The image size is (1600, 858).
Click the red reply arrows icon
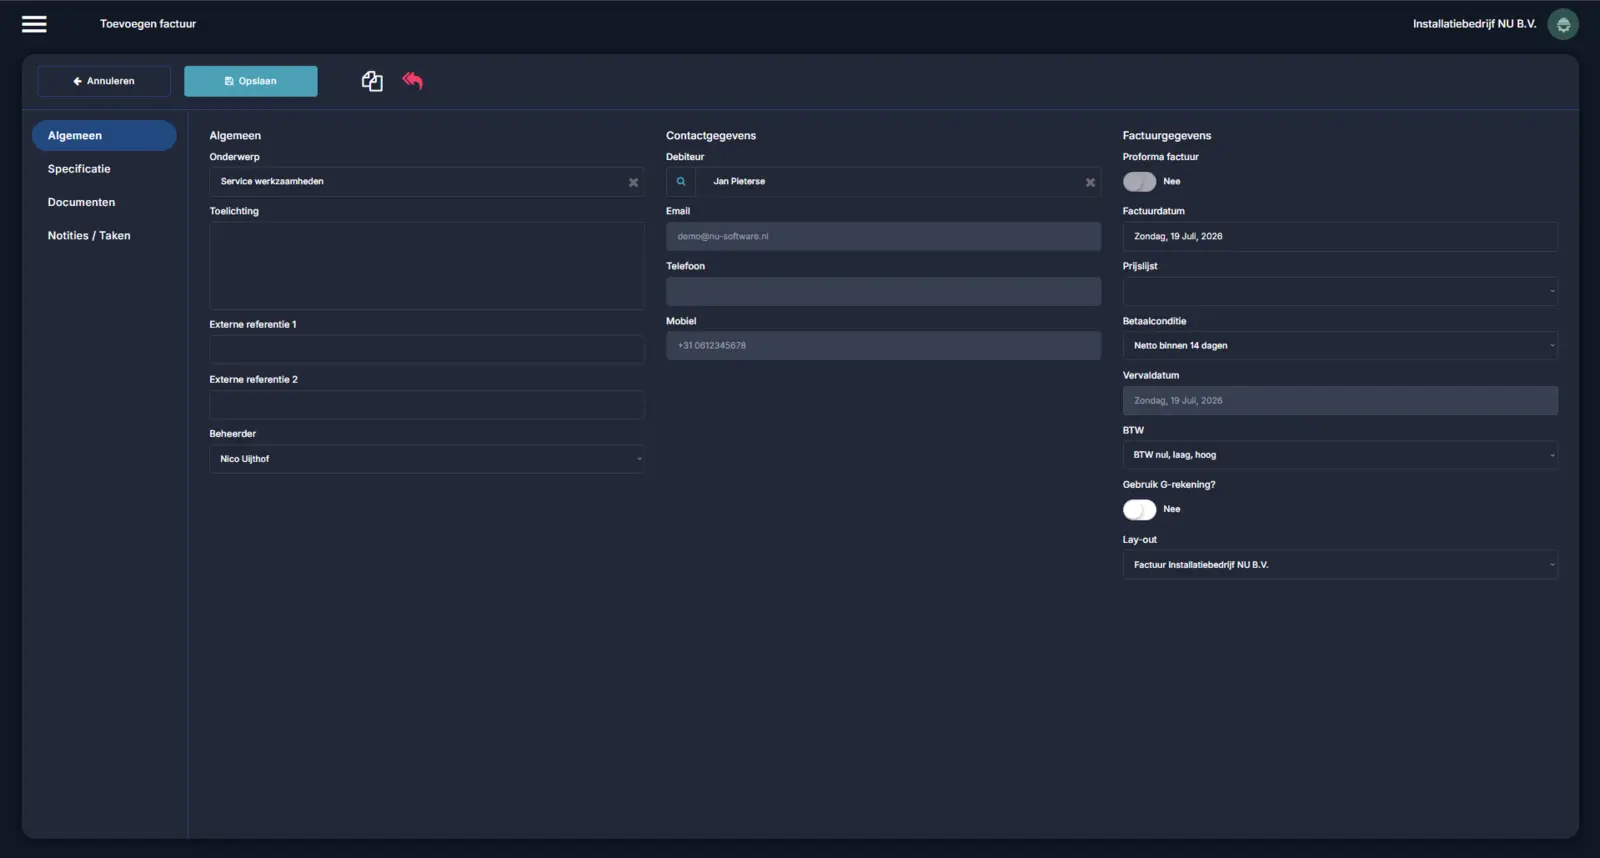(413, 80)
